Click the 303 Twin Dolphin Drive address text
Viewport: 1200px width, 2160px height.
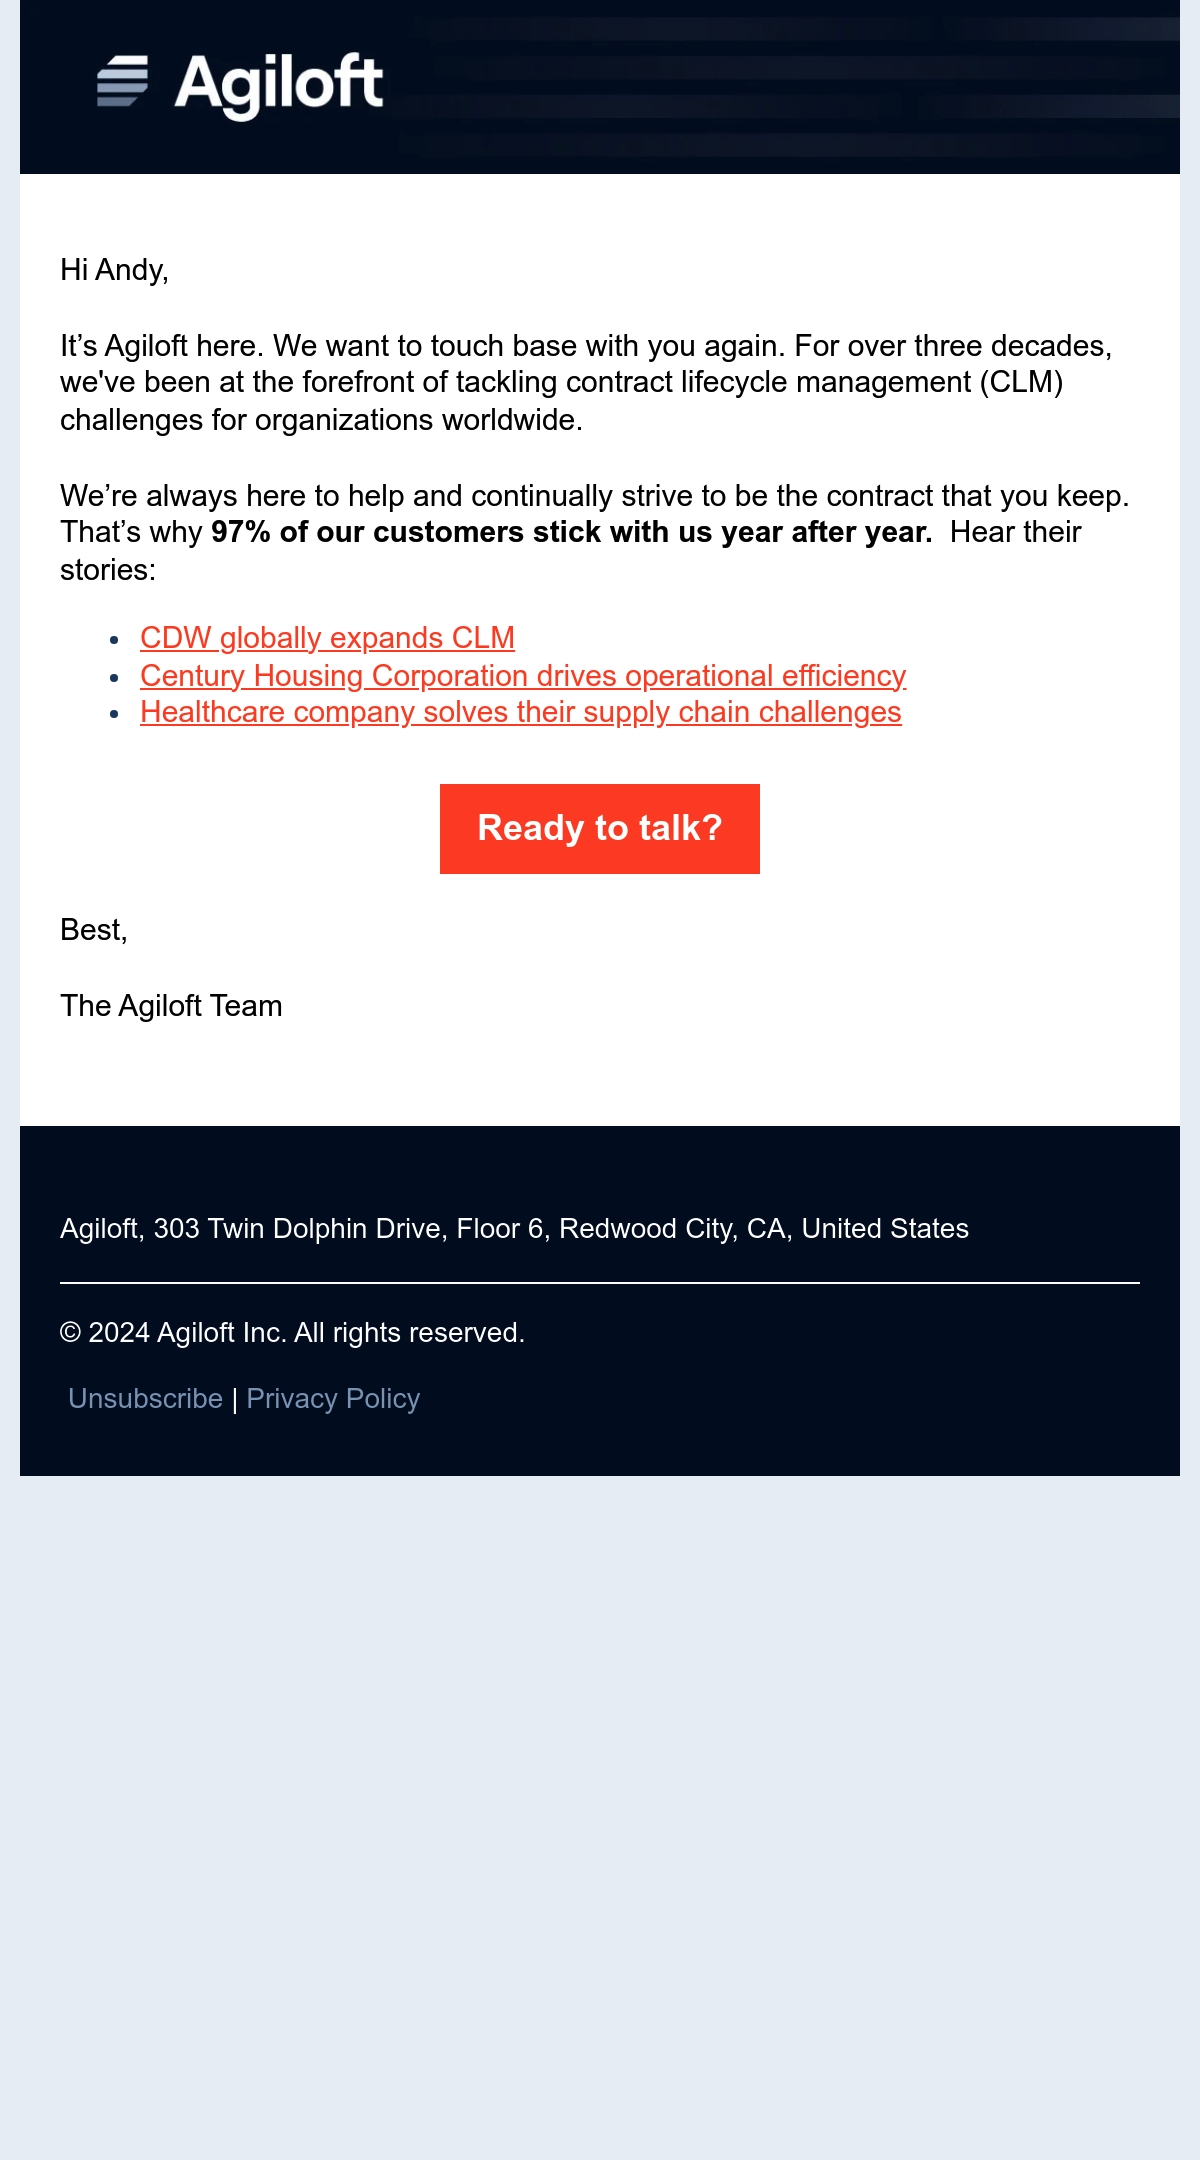[514, 1228]
